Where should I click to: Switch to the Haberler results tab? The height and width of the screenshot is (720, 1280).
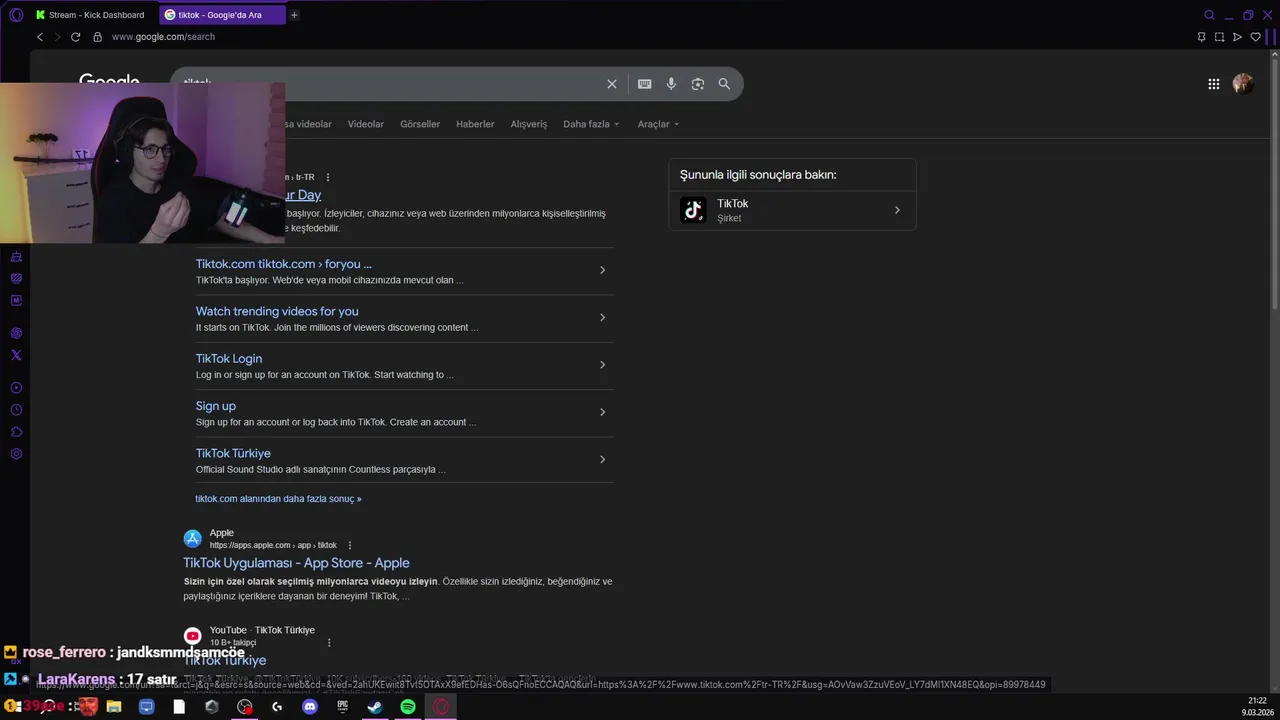pos(475,124)
